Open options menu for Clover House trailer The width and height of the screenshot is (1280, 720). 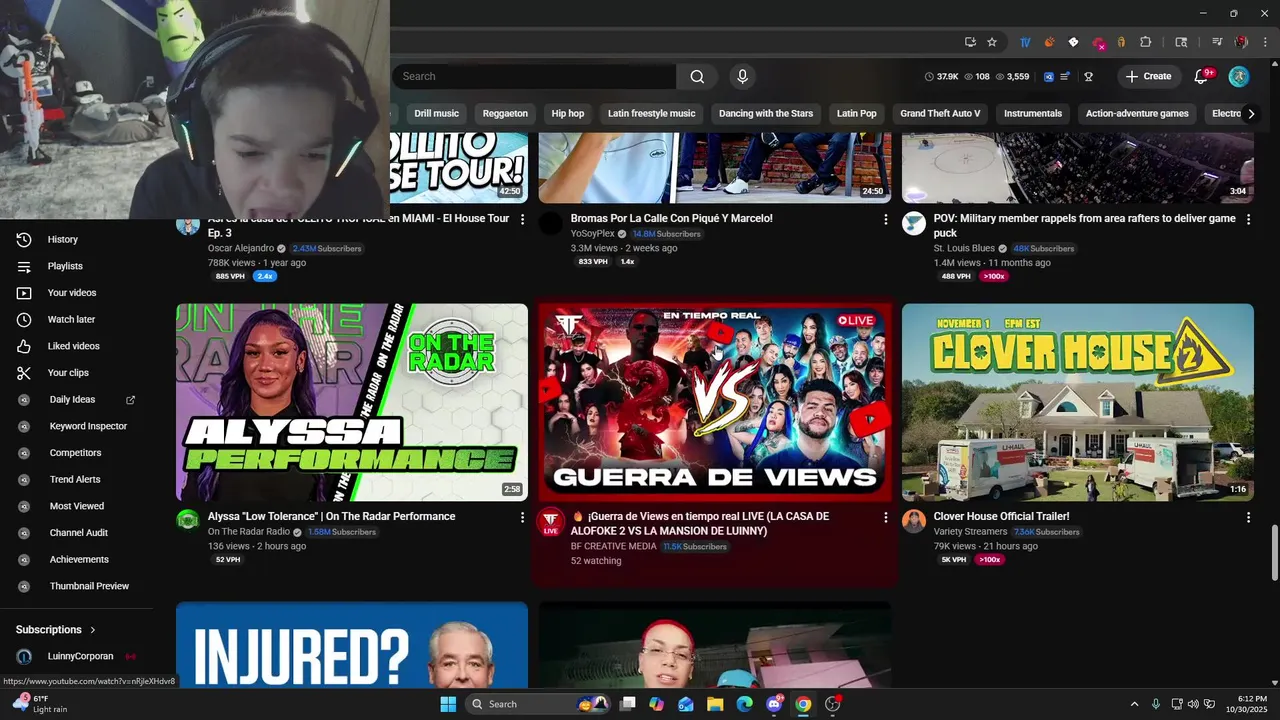tap(1248, 517)
